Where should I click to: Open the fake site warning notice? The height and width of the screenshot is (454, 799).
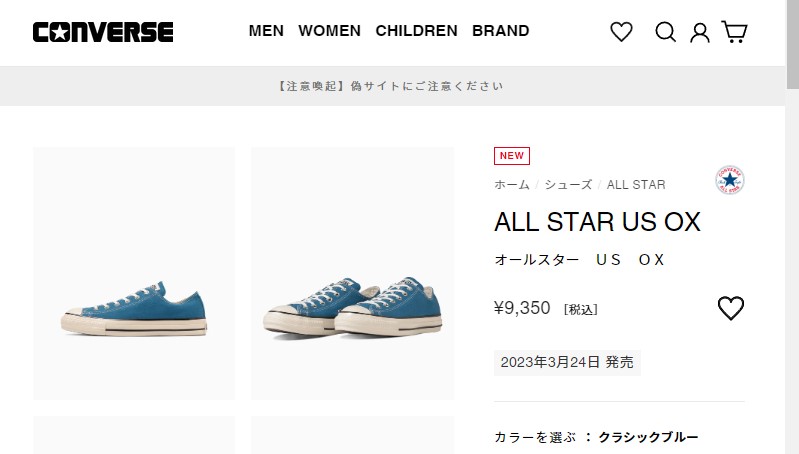[x=392, y=86]
